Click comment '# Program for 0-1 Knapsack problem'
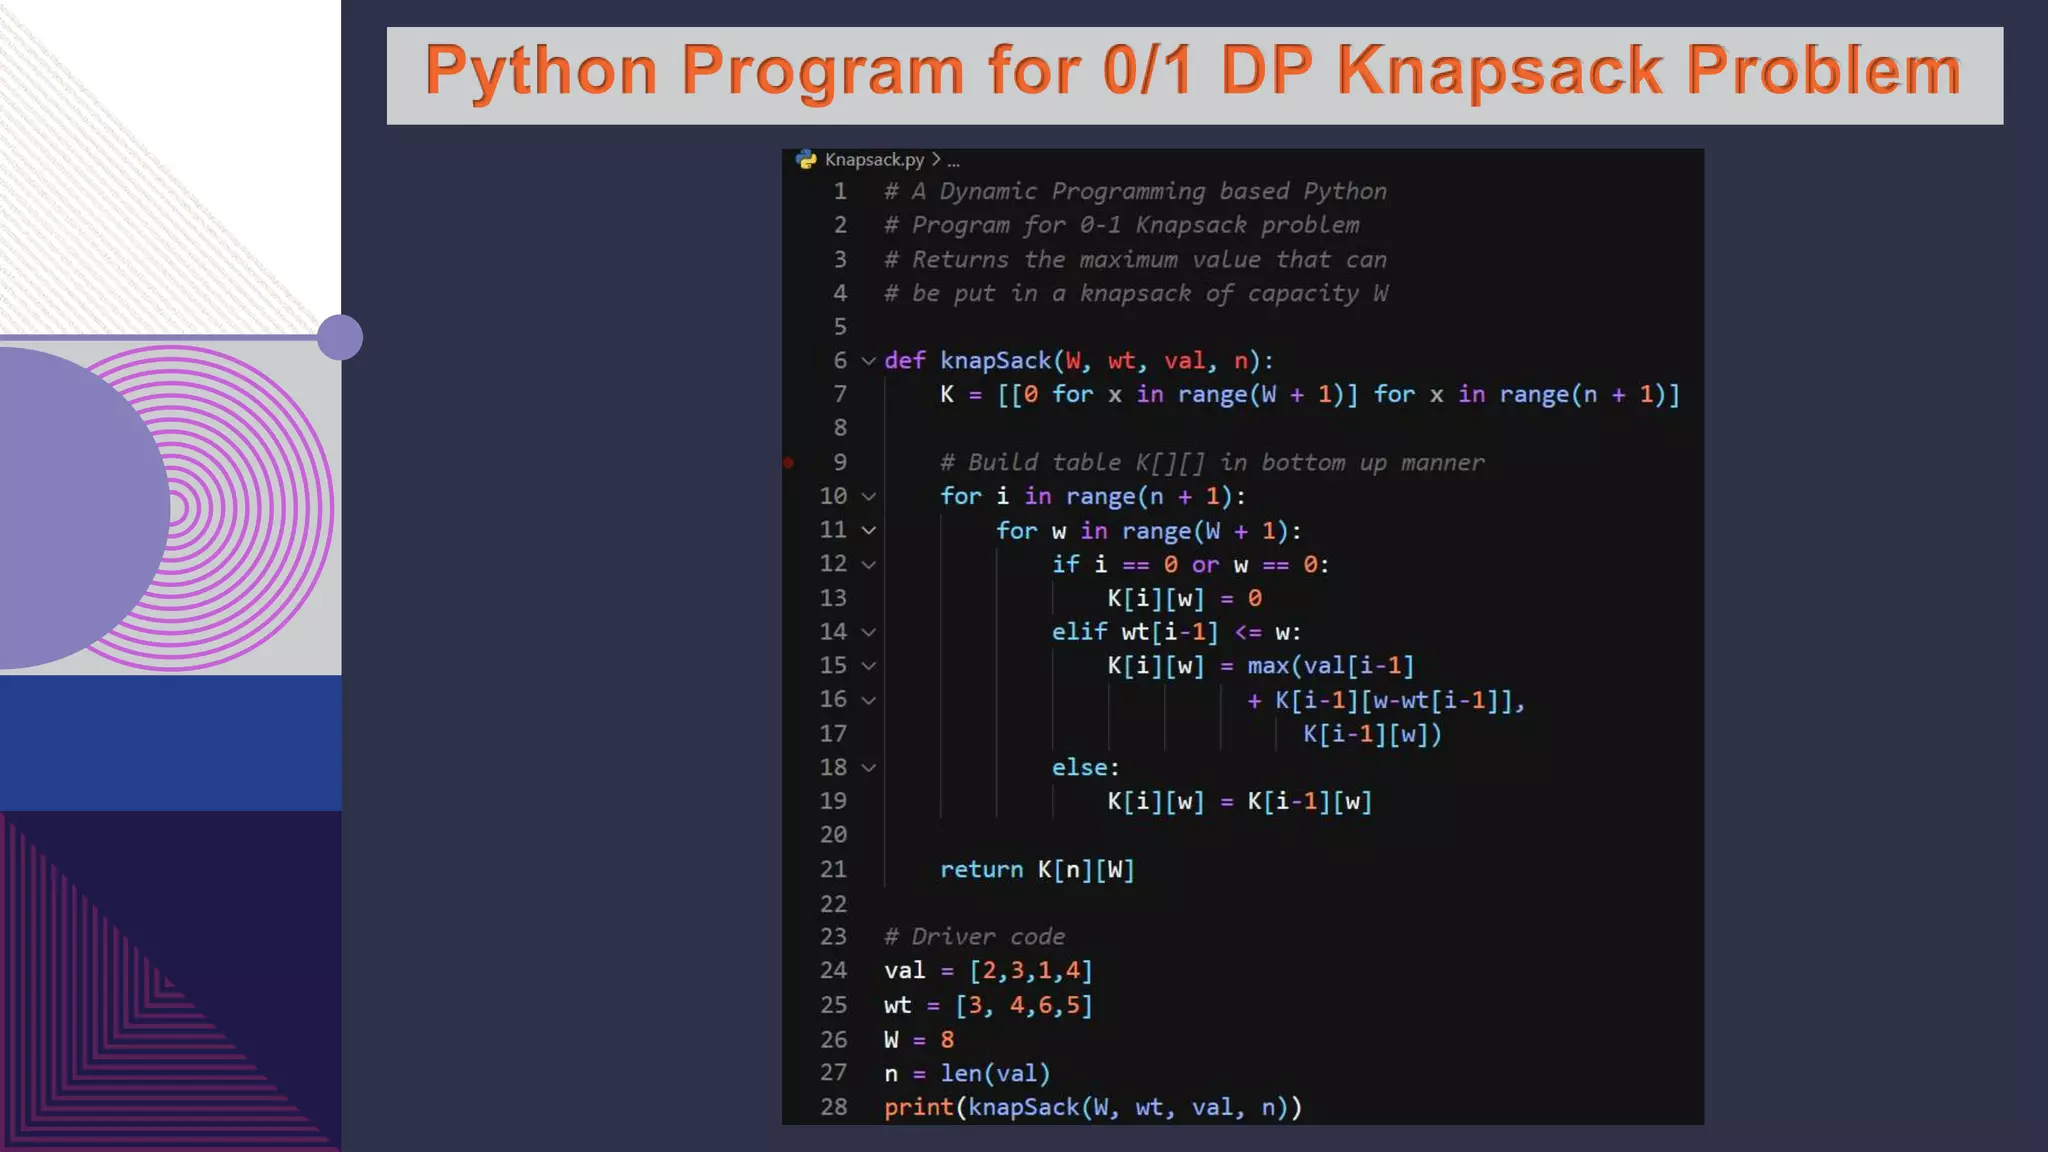 1121,225
